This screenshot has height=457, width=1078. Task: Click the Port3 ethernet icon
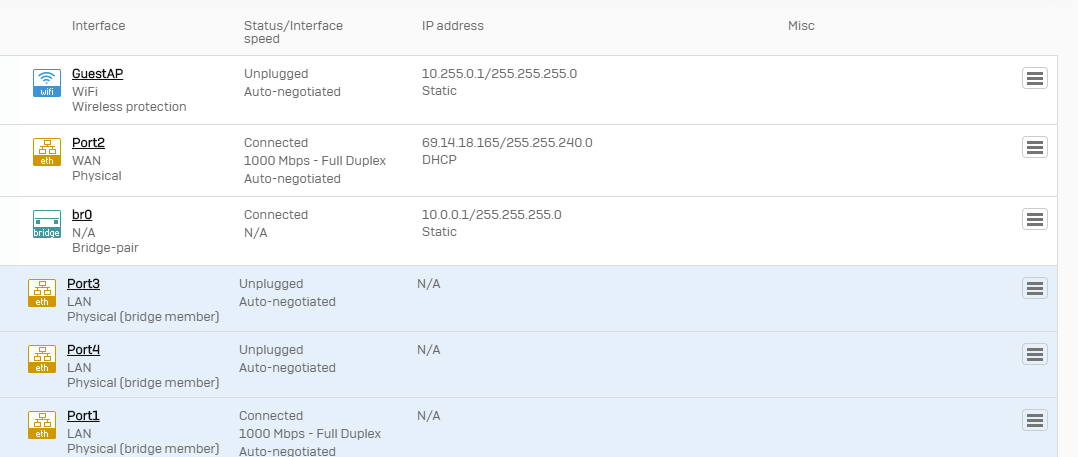click(42, 293)
